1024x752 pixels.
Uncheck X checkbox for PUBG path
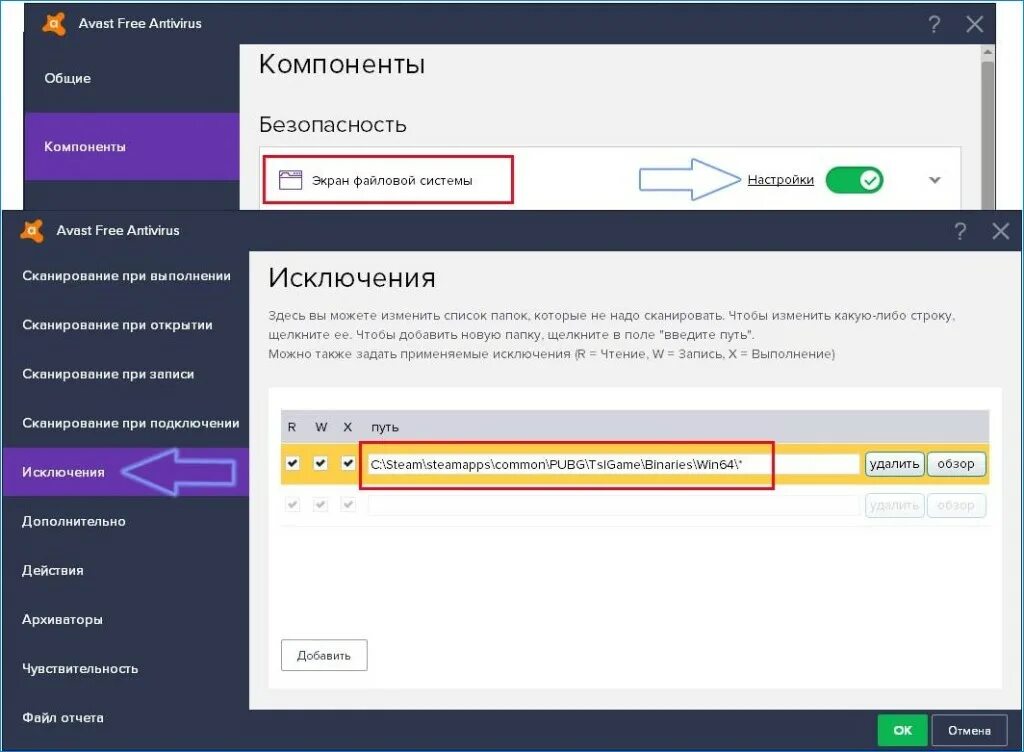(x=348, y=463)
